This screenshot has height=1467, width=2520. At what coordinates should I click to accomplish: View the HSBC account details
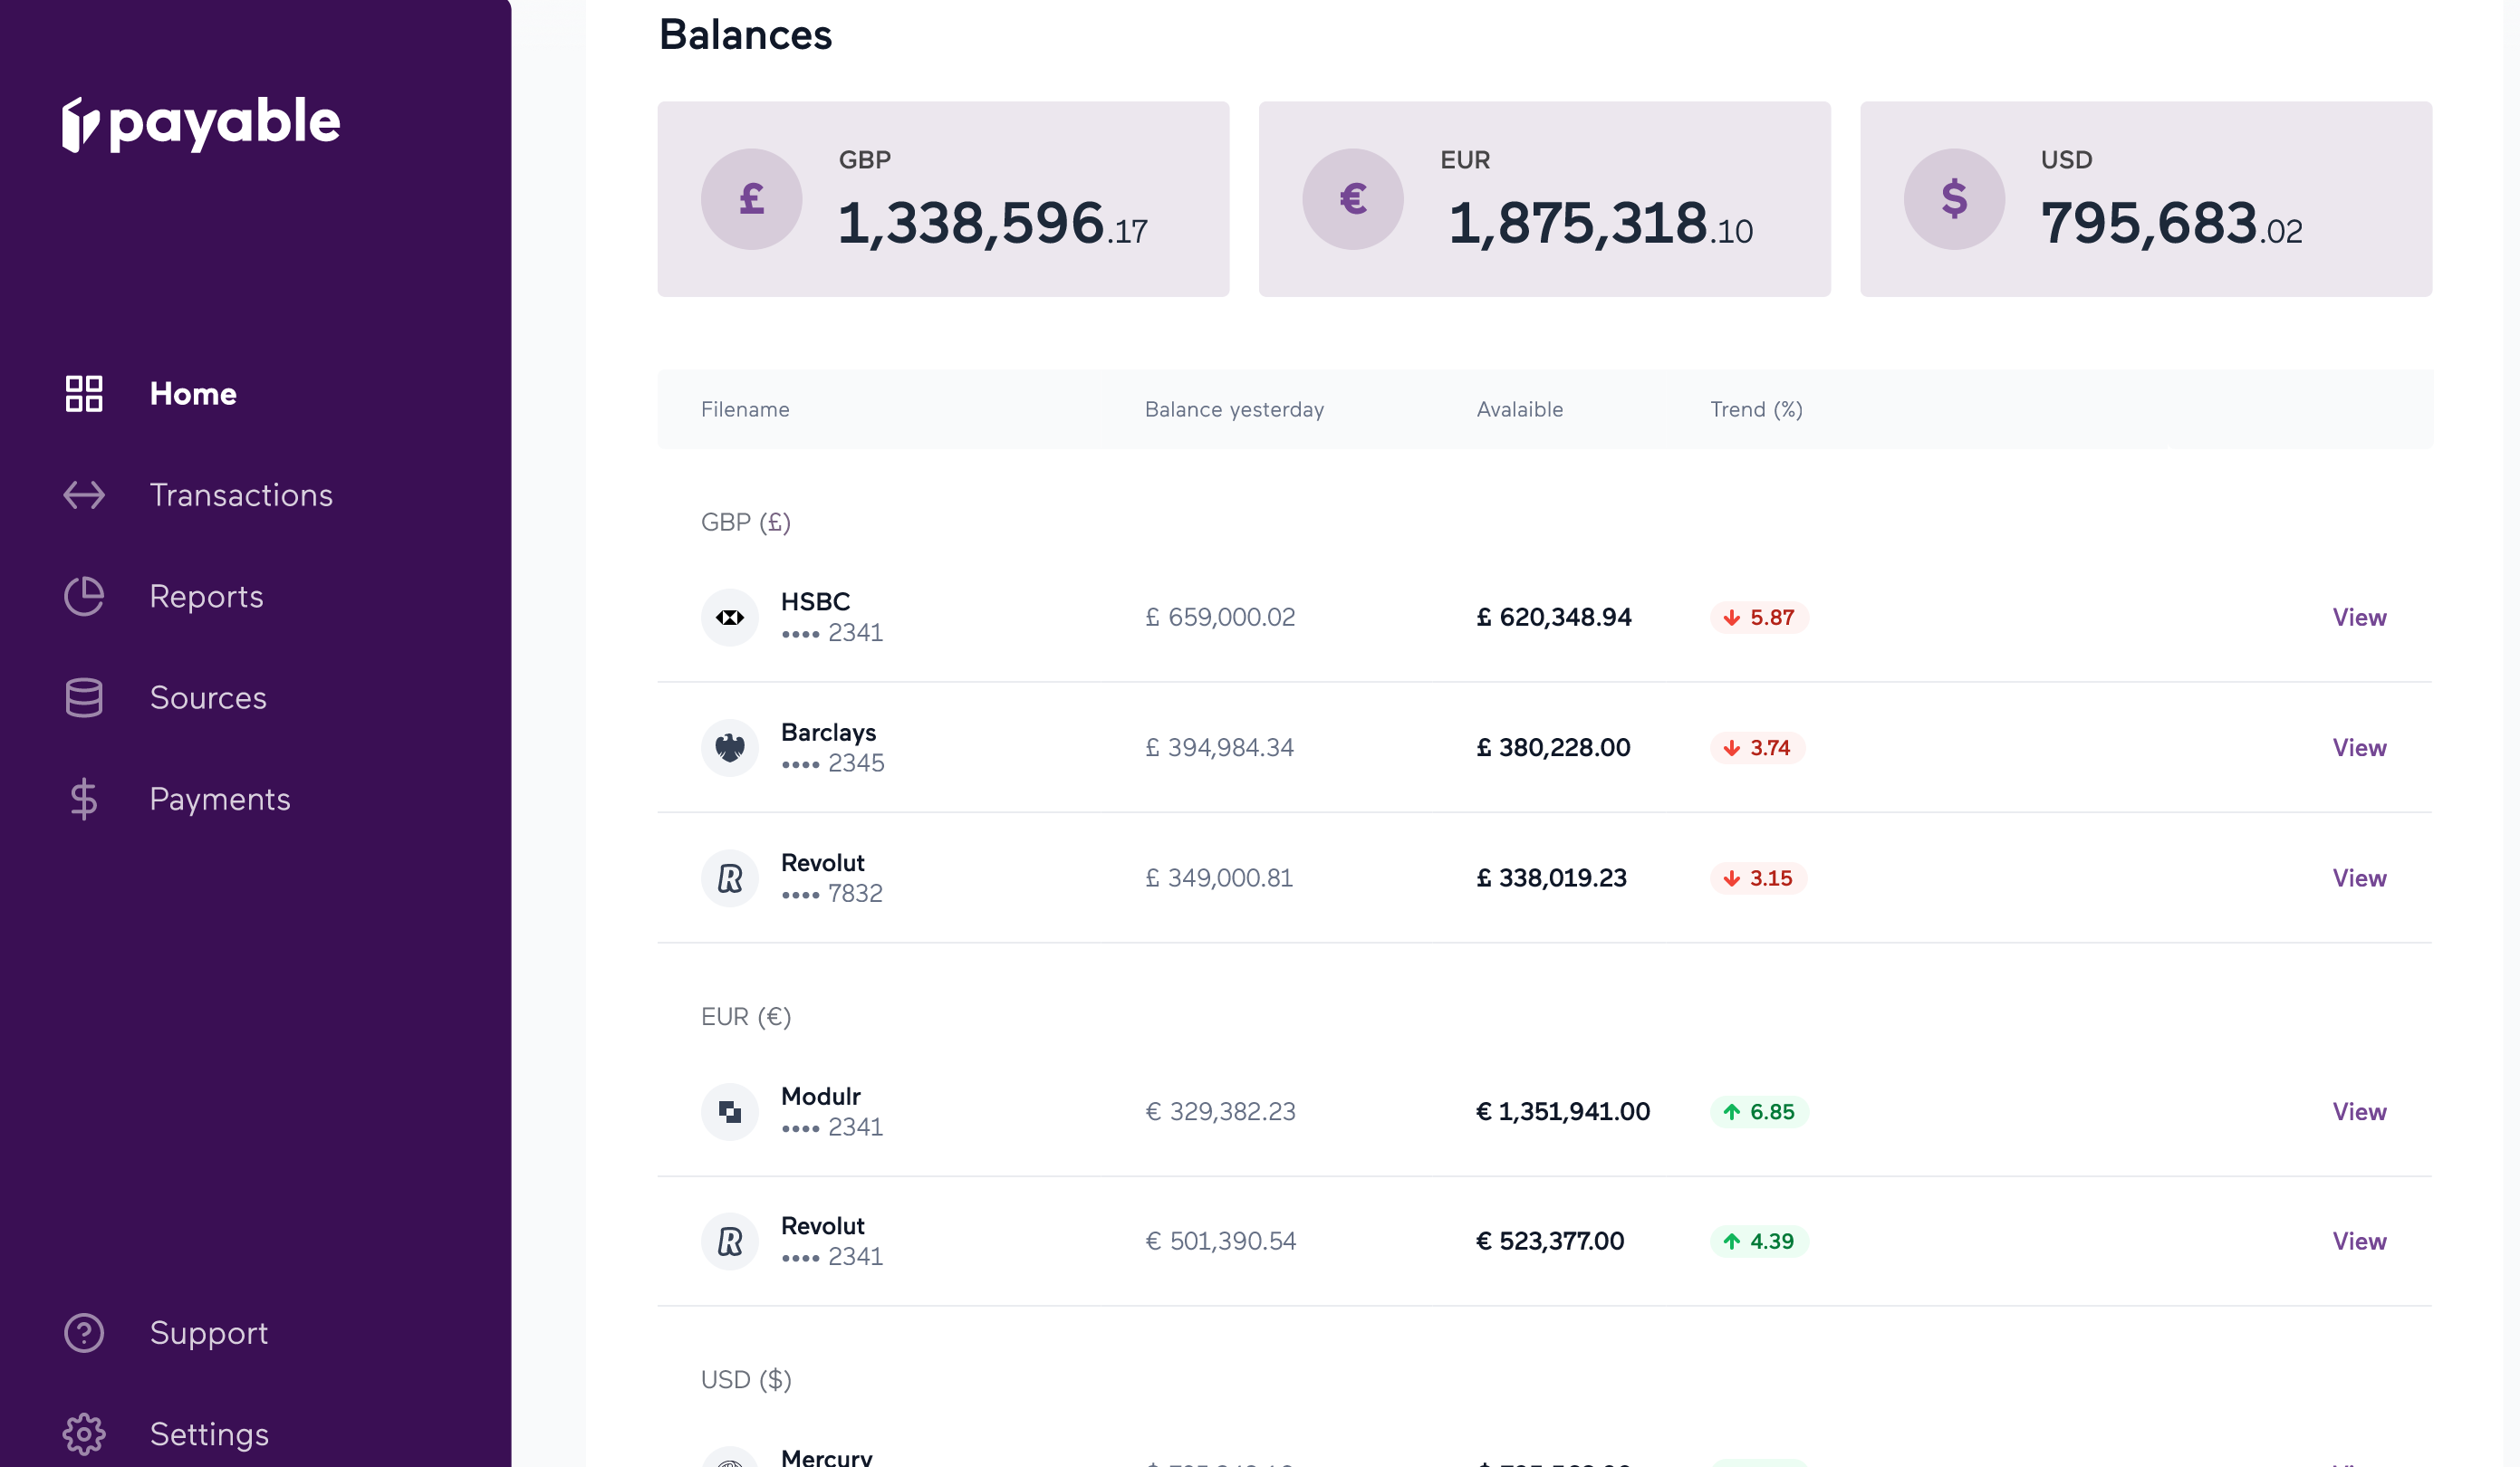tap(2359, 617)
